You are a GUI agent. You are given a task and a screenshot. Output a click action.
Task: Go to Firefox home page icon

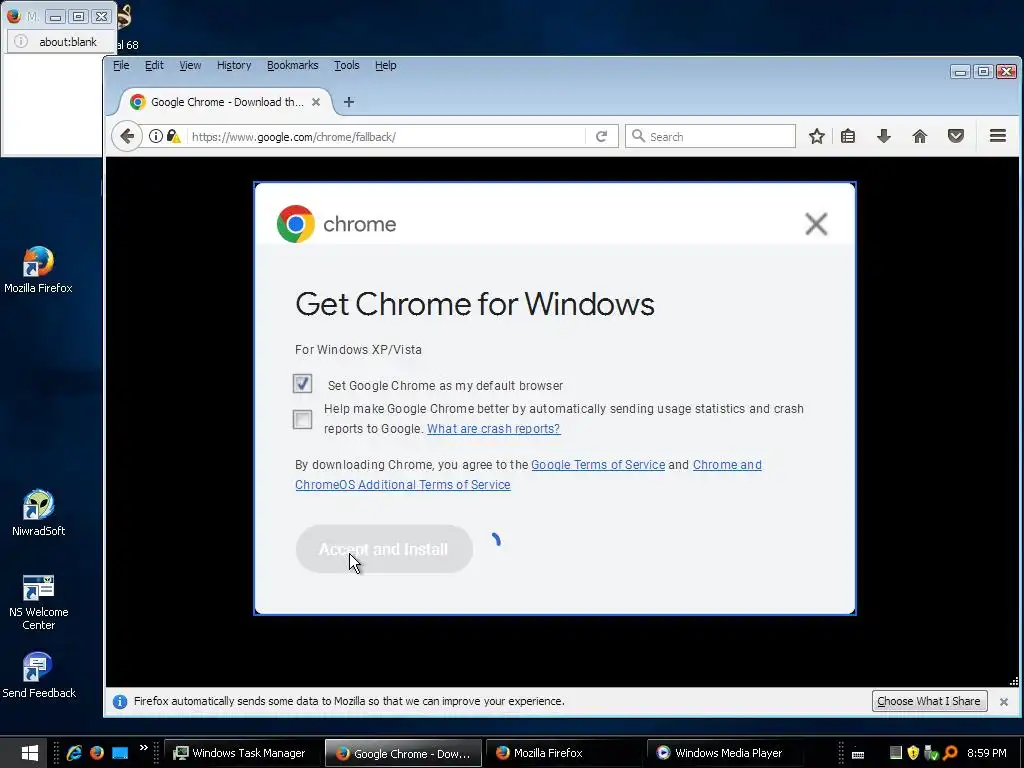pos(920,136)
